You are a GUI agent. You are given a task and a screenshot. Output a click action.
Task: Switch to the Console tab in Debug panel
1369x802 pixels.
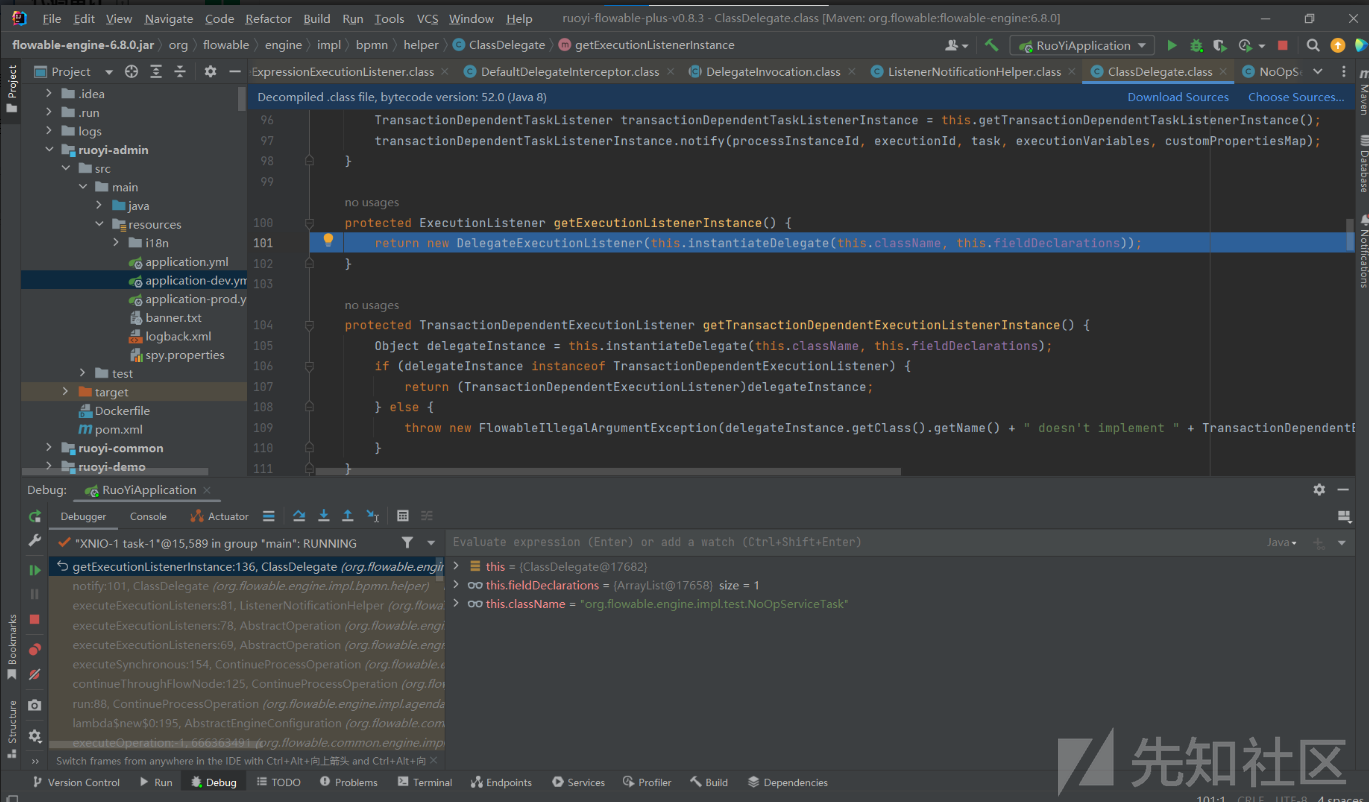(148, 516)
